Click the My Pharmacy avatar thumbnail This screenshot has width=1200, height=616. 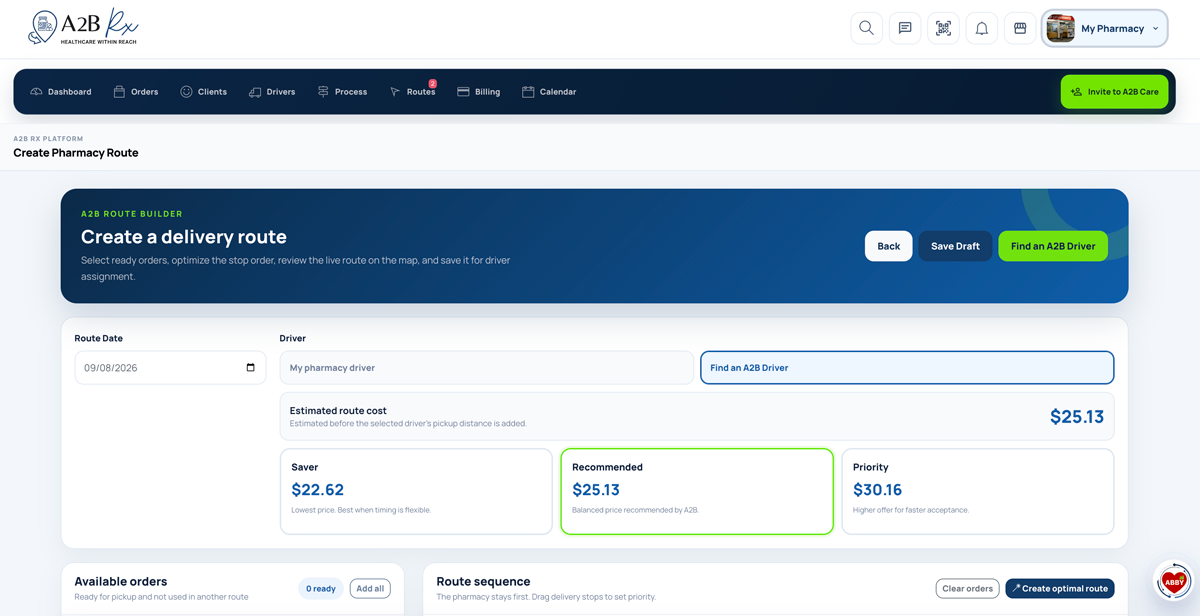pos(1060,28)
